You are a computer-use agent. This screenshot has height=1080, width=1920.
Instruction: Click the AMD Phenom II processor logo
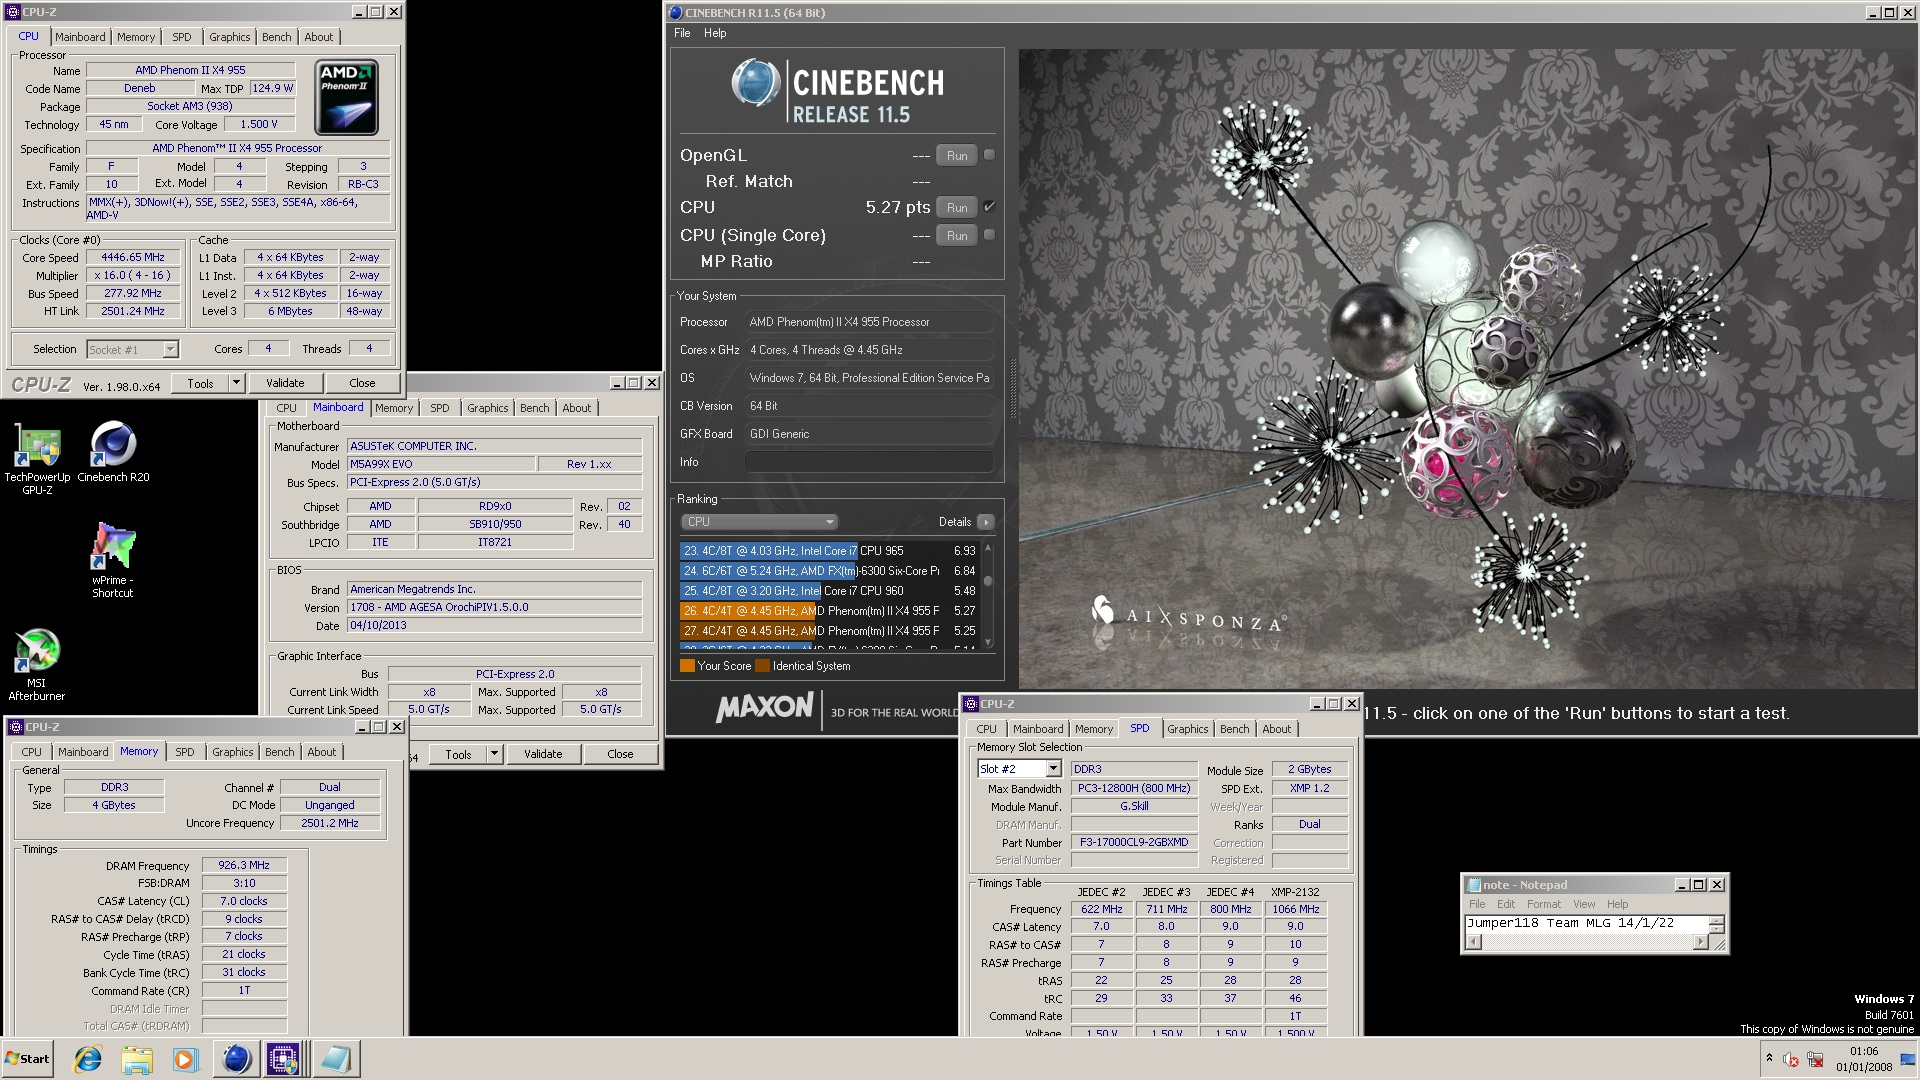pos(346,97)
